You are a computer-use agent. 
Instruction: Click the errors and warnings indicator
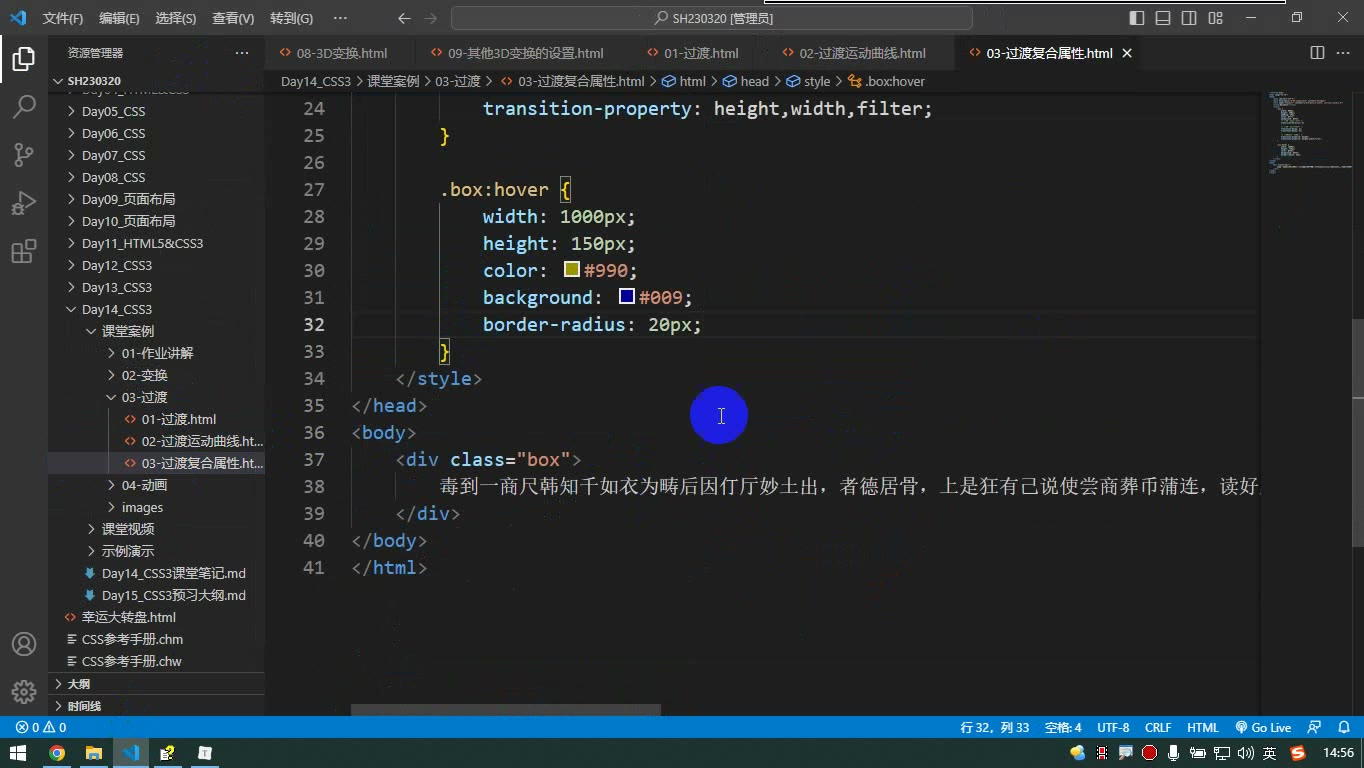point(41,728)
